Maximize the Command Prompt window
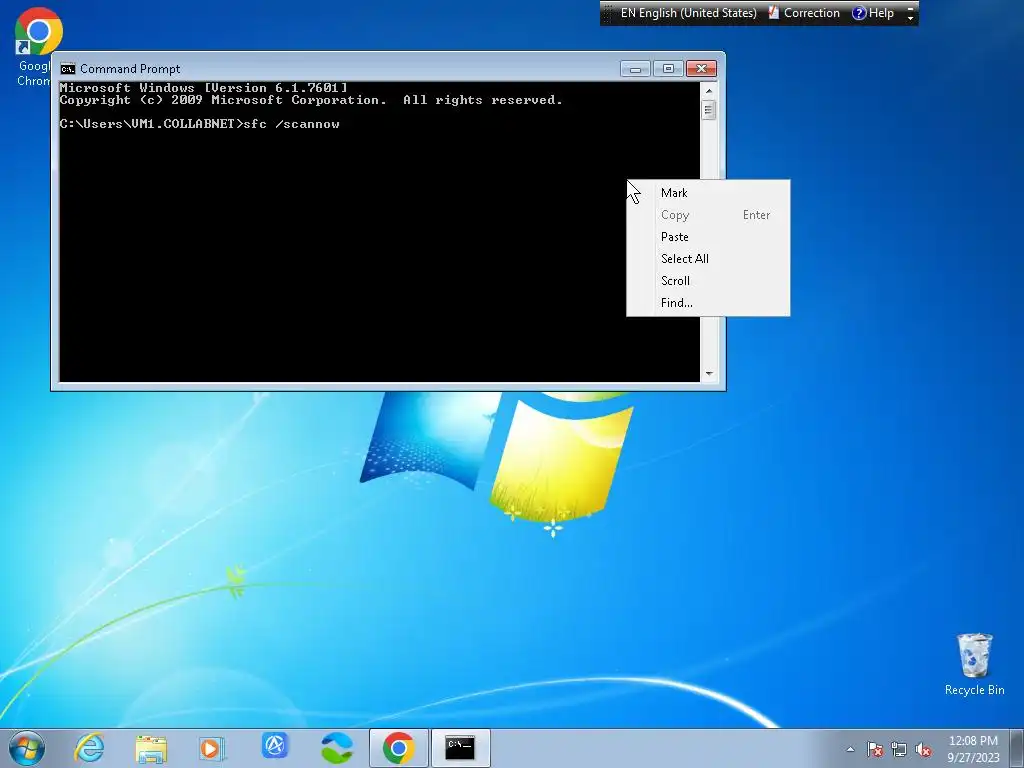 (x=667, y=69)
